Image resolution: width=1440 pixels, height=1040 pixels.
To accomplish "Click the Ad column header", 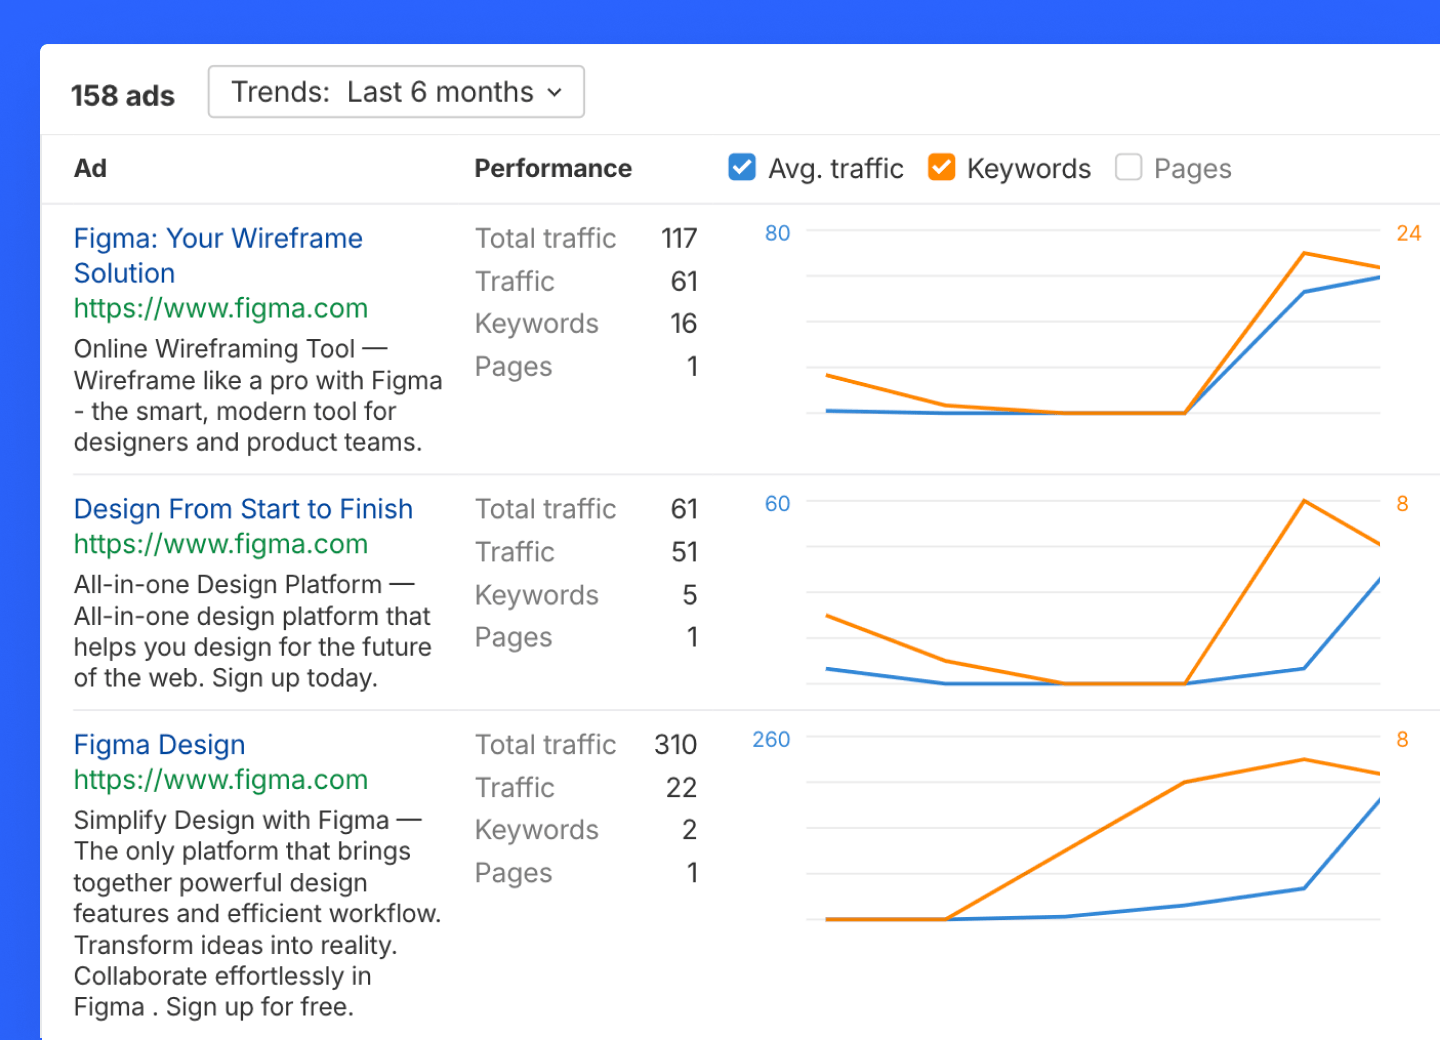I will [90, 168].
